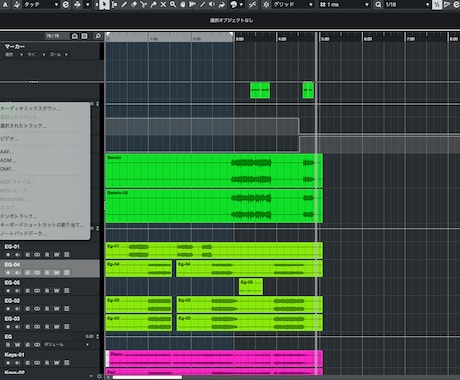Freeze the EG-03 track

point(67,327)
